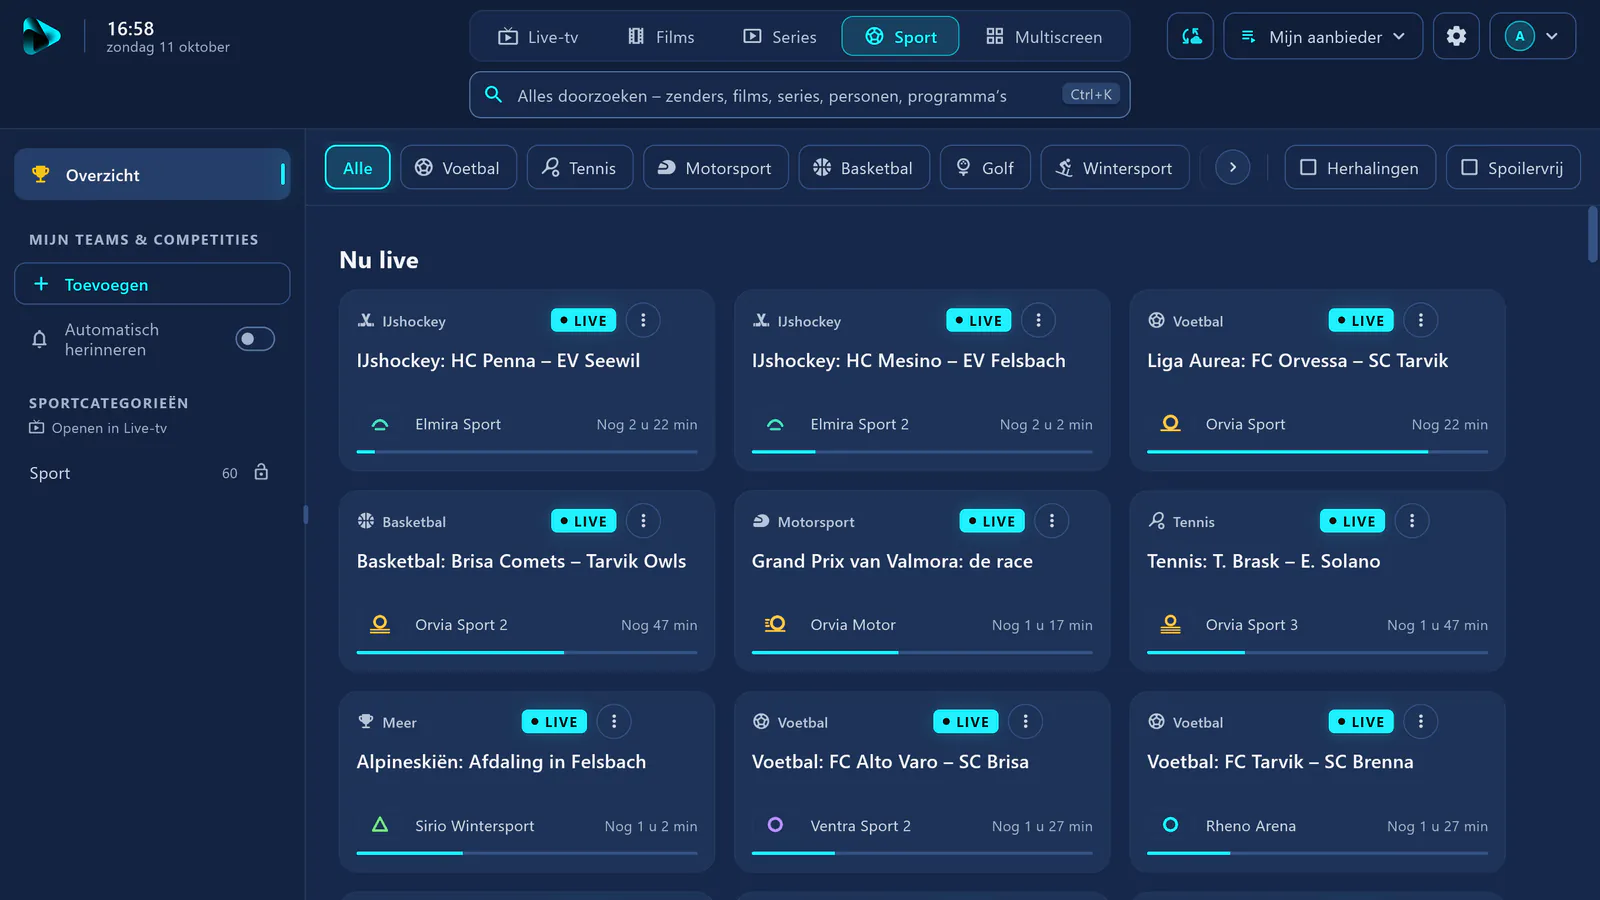Open the Live-tv tab
The width and height of the screenshot is (1600, 900).
[x=538, y=37]
